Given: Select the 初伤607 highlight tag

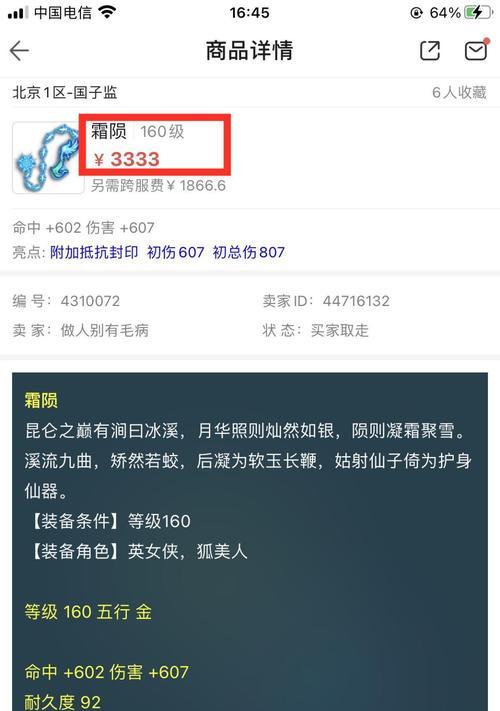Looking at the screenshot, I should pyautogui.click(x=176, y=252).
